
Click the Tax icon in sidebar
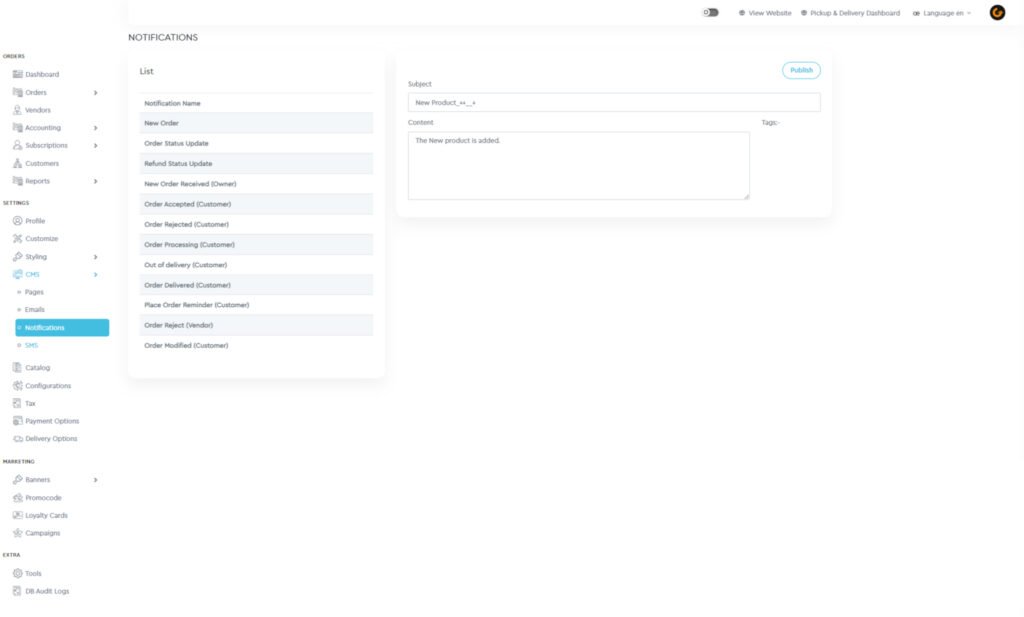(17, 403)
